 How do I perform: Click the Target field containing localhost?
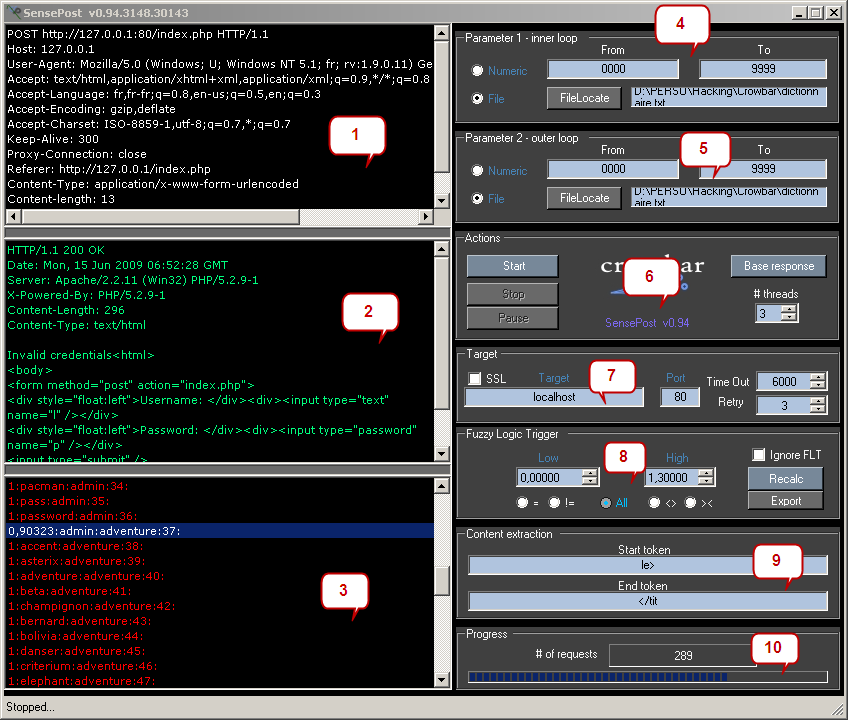[554, 397]
